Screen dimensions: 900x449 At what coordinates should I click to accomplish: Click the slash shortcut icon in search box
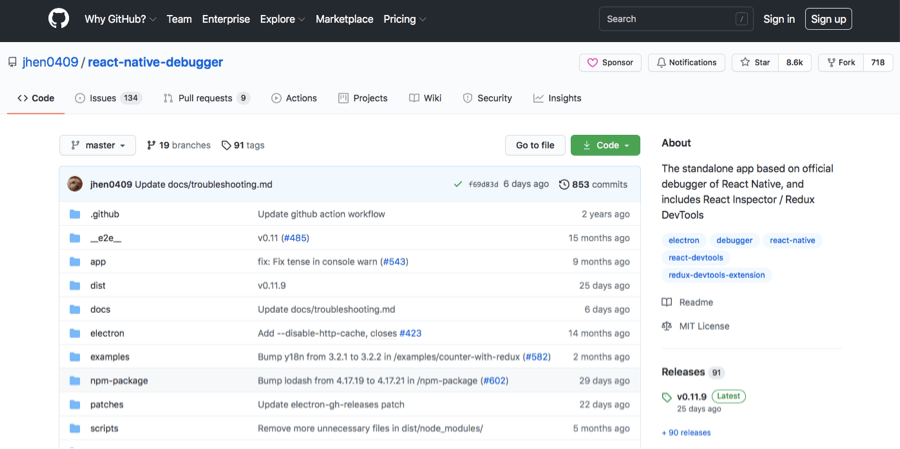tap(742, 19)
